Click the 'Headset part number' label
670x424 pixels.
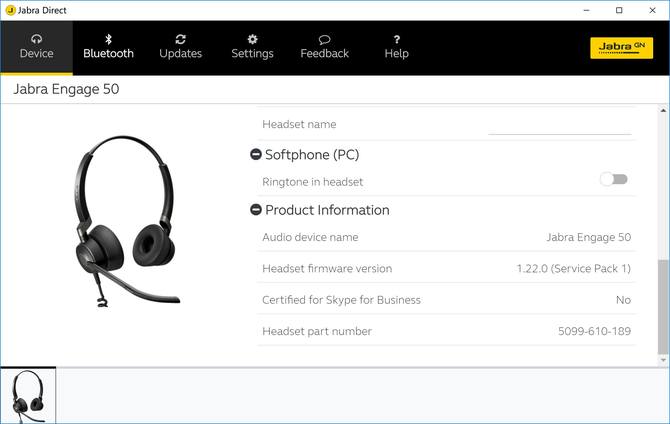pos(317,331)
